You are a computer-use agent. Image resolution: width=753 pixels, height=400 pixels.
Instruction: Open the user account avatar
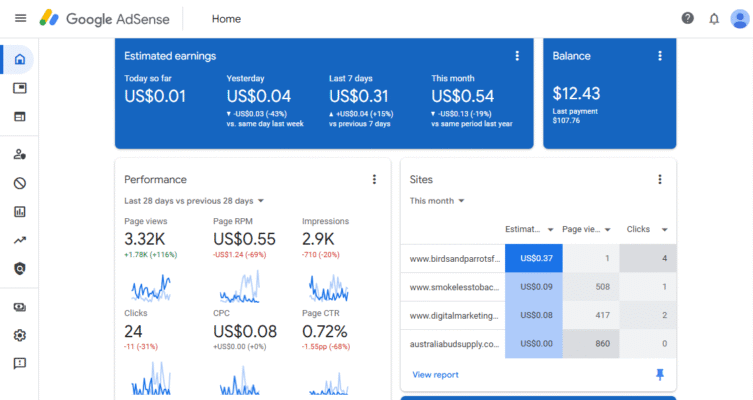click(739, 18)
